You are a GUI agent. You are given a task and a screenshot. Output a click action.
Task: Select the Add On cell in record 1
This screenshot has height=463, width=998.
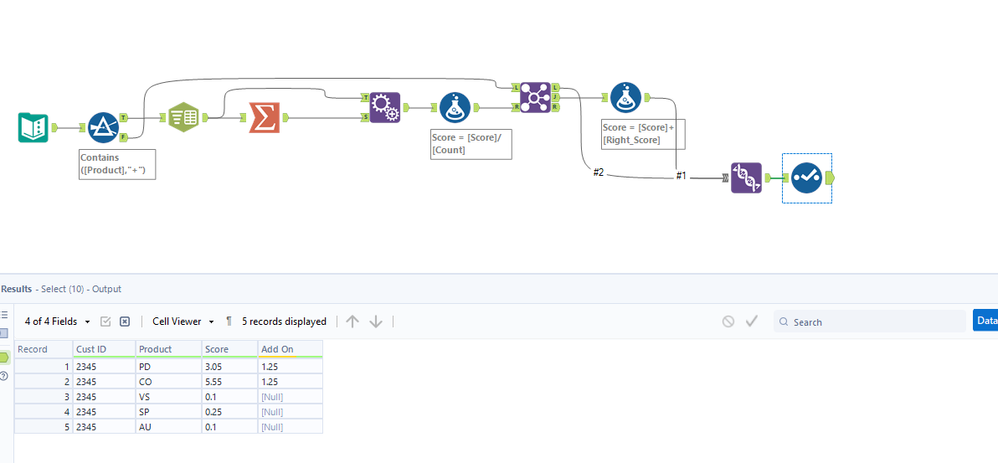click(290, 367)
